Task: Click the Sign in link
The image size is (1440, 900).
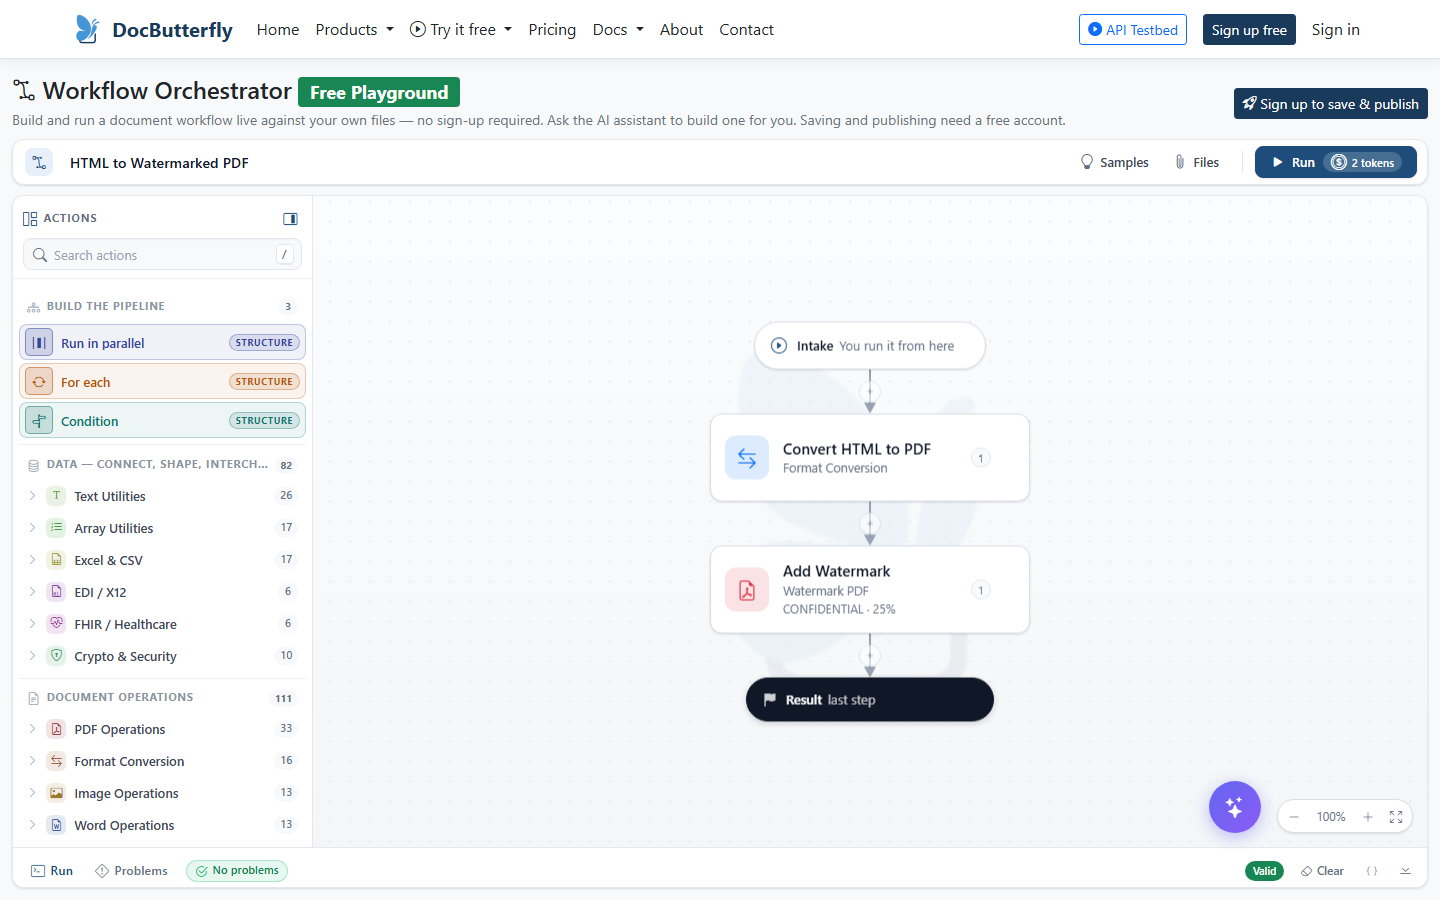Action: point(1335,30)
